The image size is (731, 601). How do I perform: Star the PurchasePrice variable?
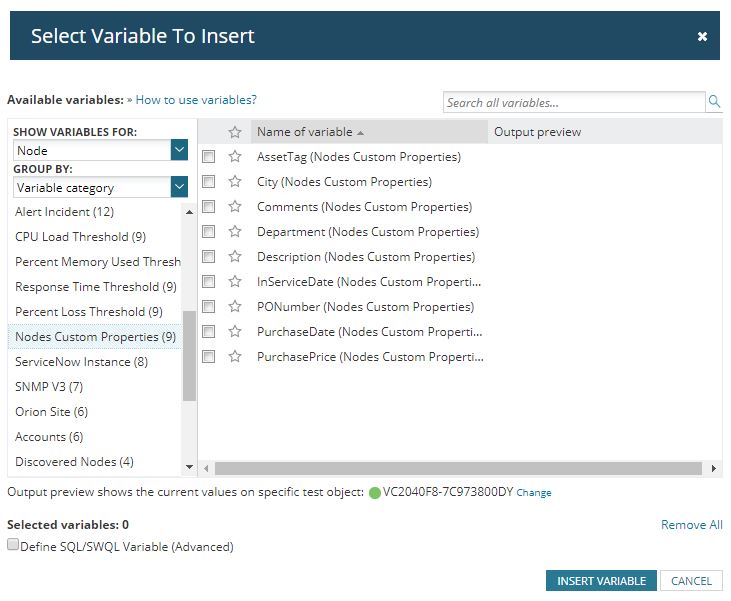click(x=235, y=357)
